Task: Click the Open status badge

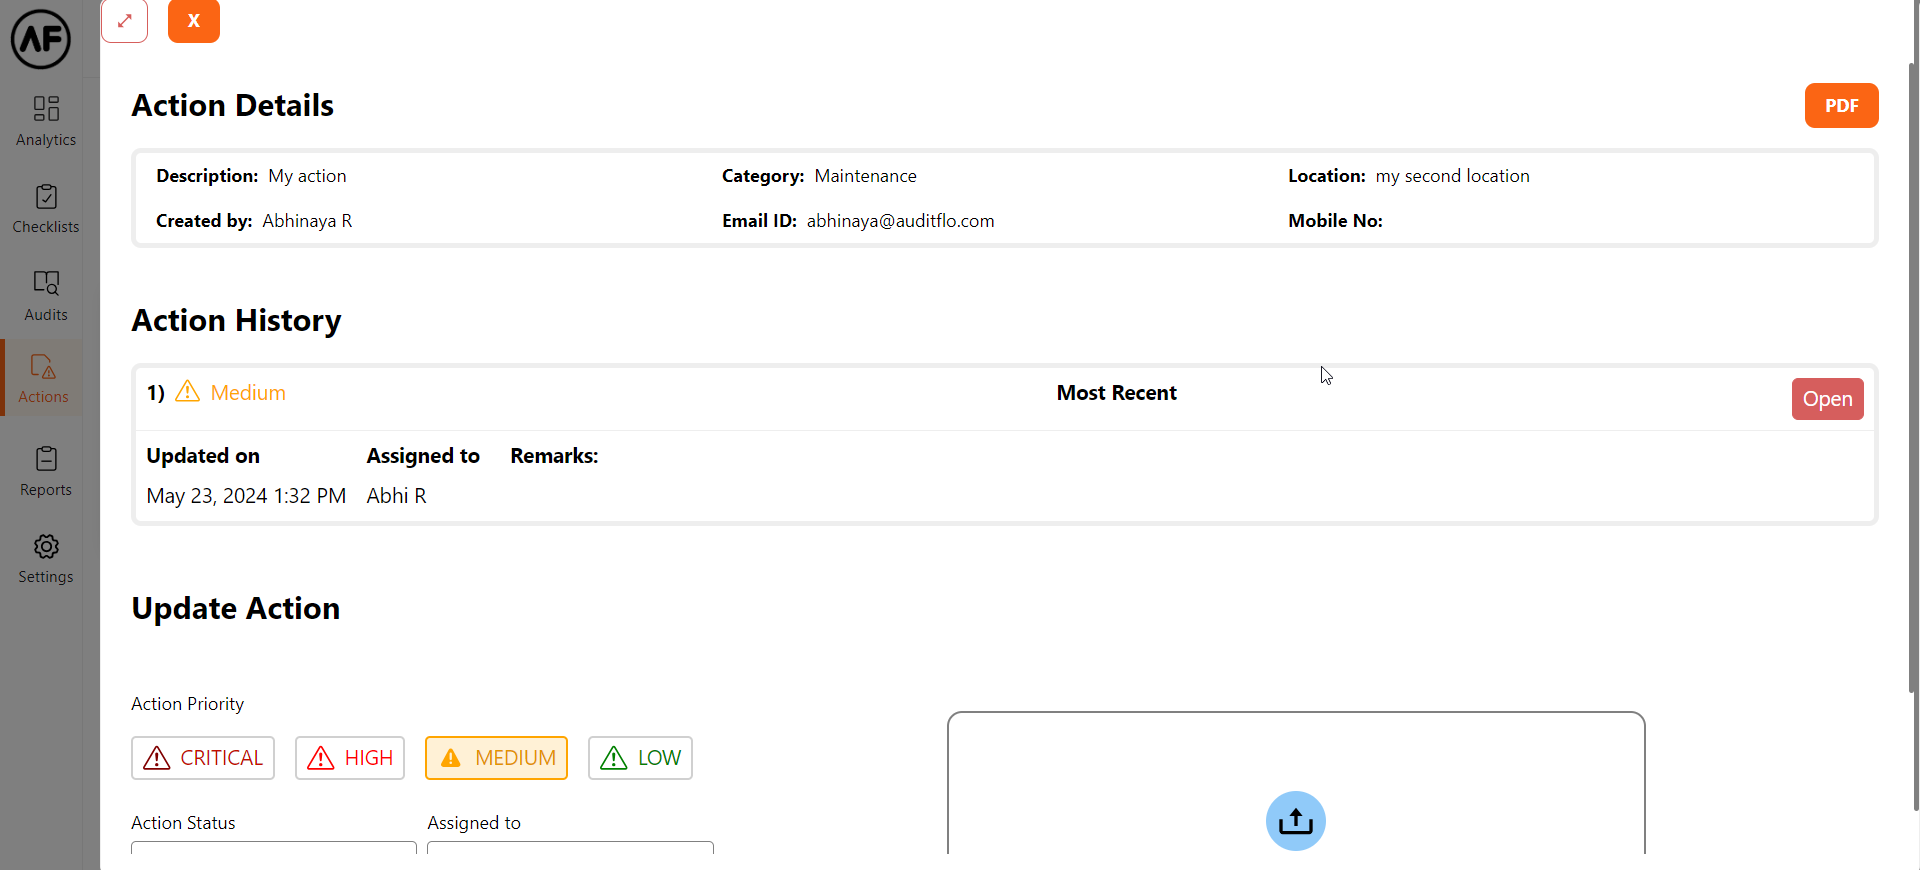Action: tap(1827, 399)
